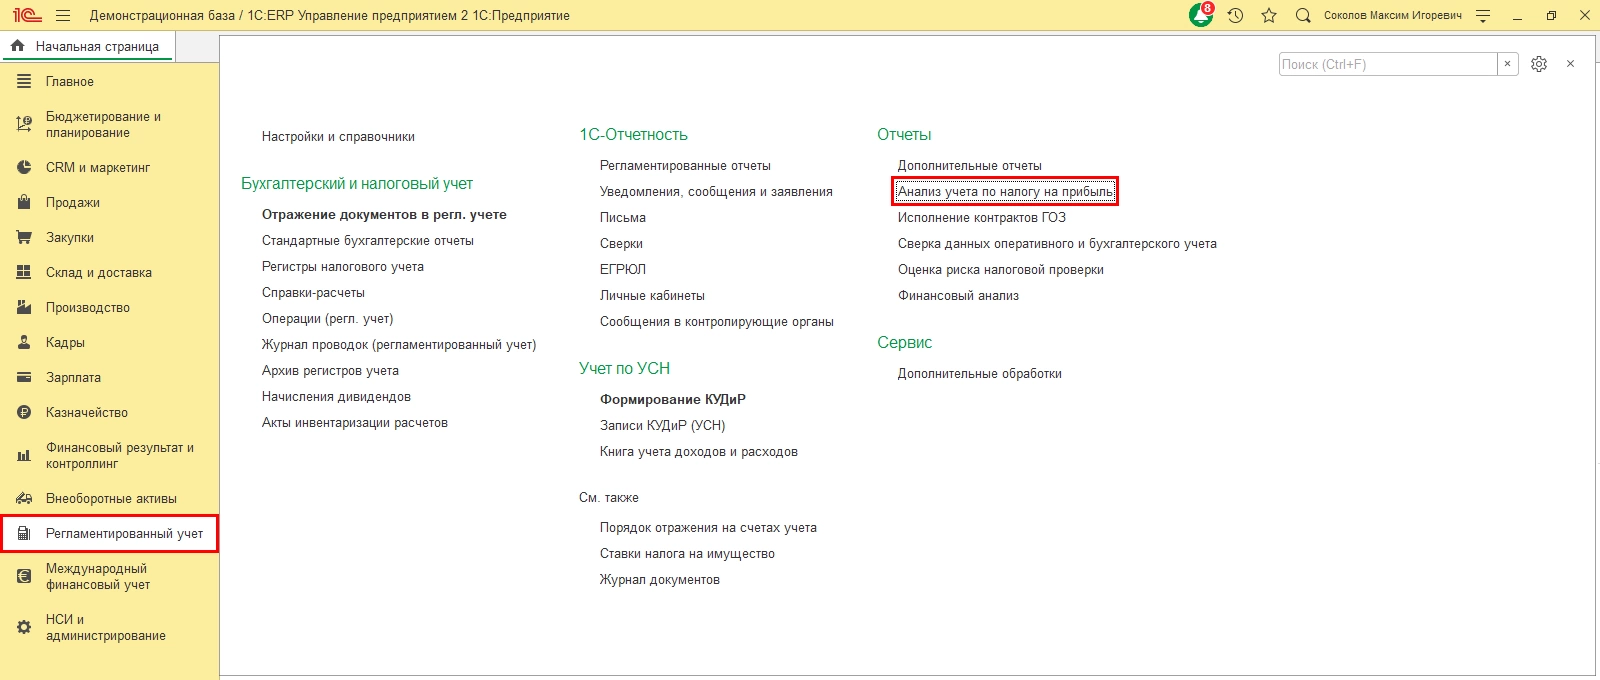Open favorites star icon
Image resolution: width=1600 pixels, height=680 pixels.
pyautogui.click(x=1269, y=15)
